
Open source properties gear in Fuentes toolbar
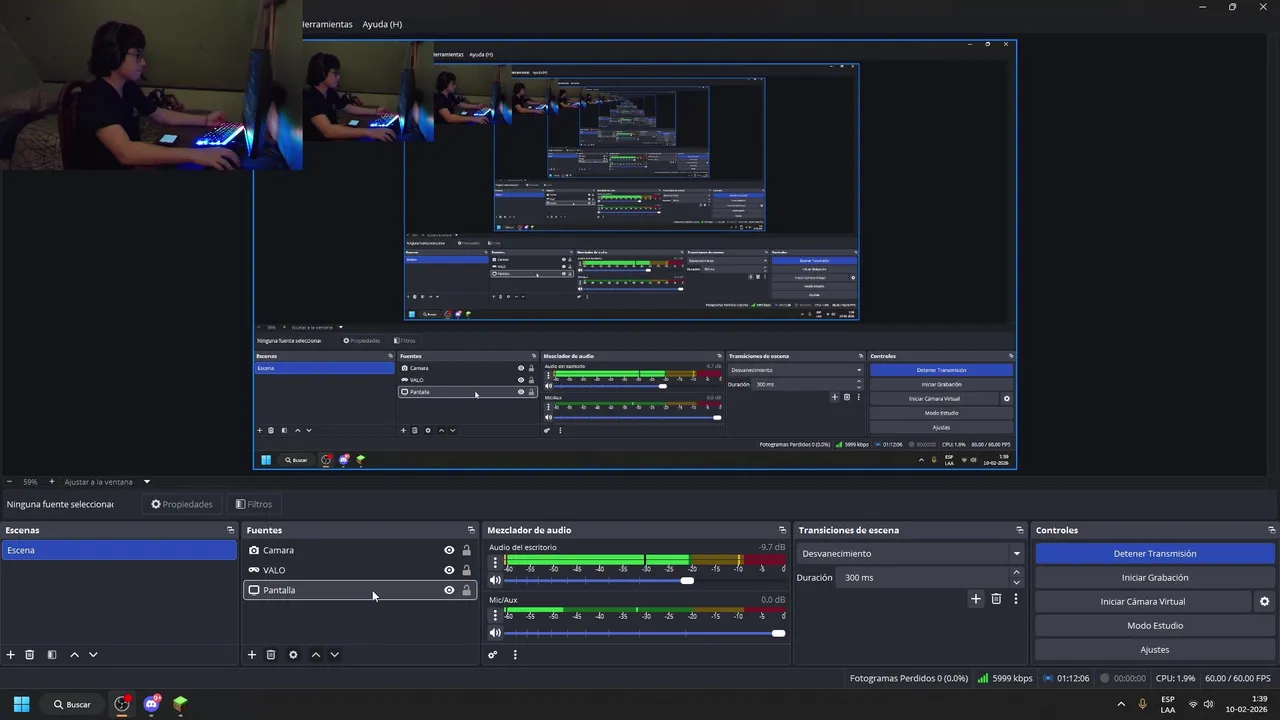point(293,655)
